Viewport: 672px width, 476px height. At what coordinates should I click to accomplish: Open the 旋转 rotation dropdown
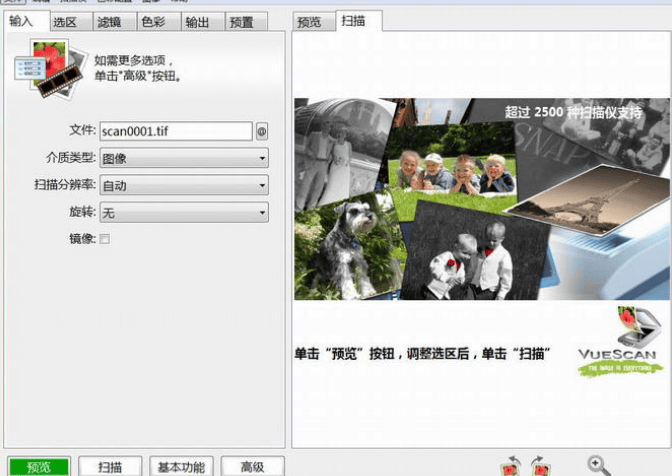[184, 212]
